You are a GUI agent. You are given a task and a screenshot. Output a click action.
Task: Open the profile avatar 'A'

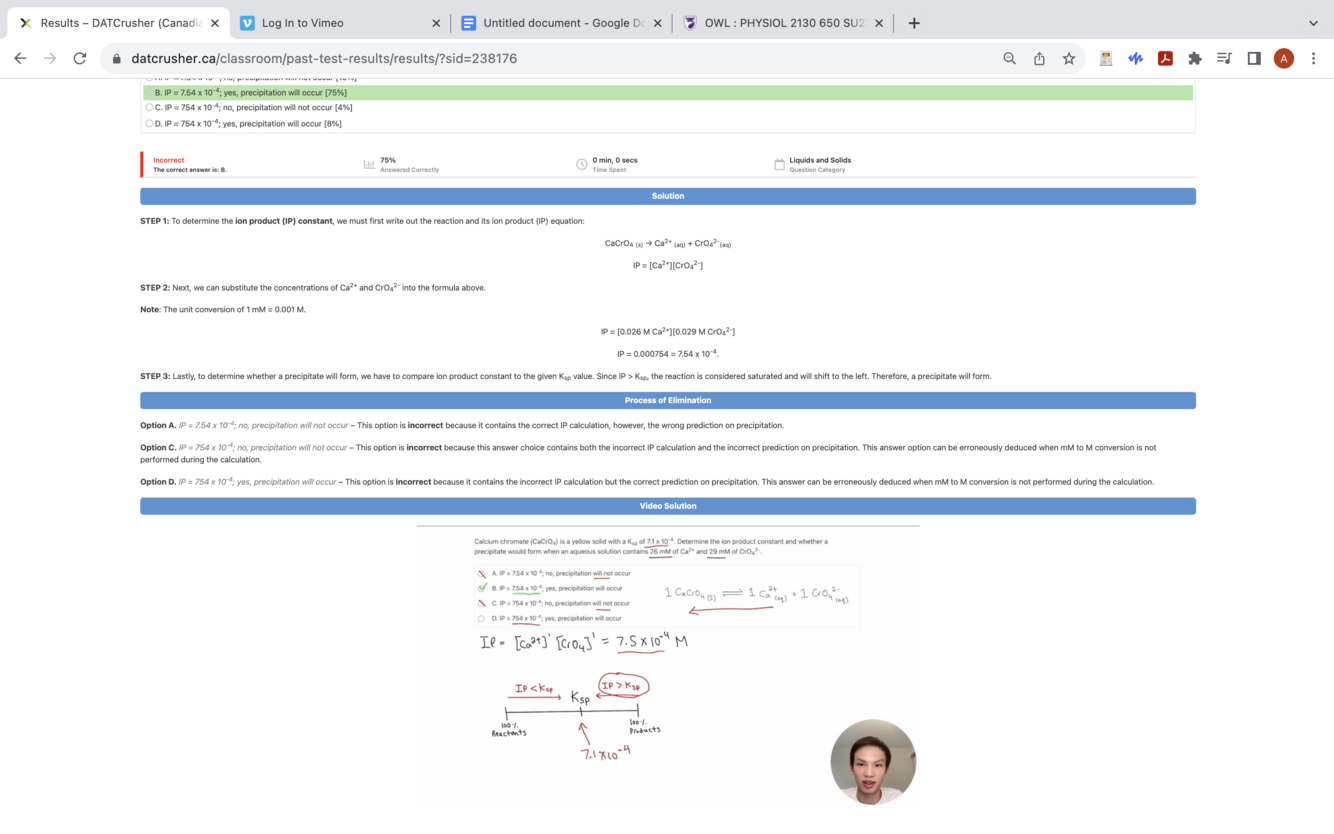click(1284, 59)
